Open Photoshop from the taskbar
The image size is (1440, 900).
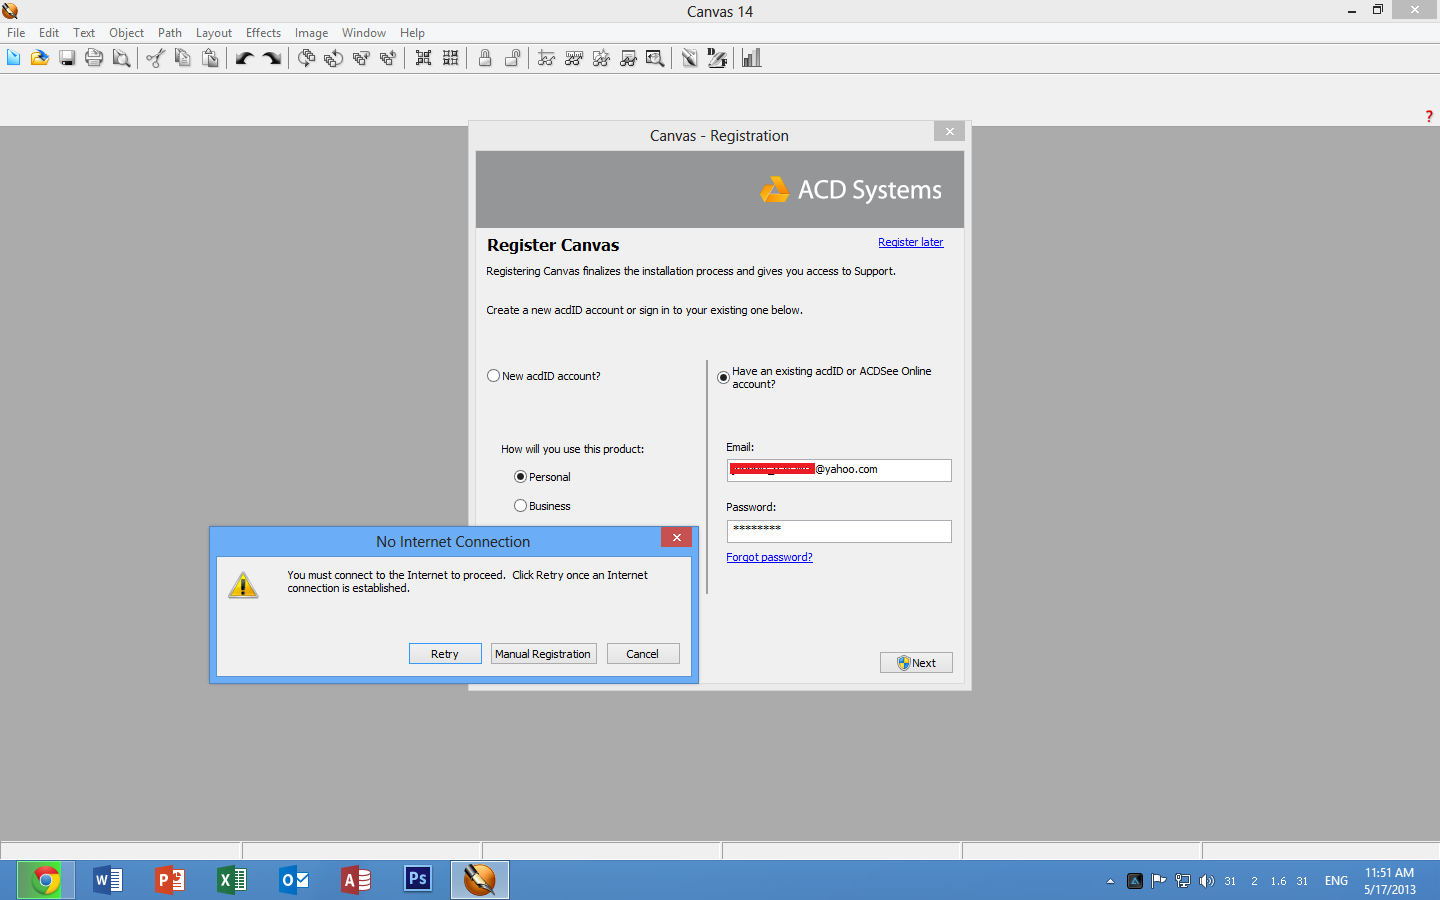click(418, 880)
